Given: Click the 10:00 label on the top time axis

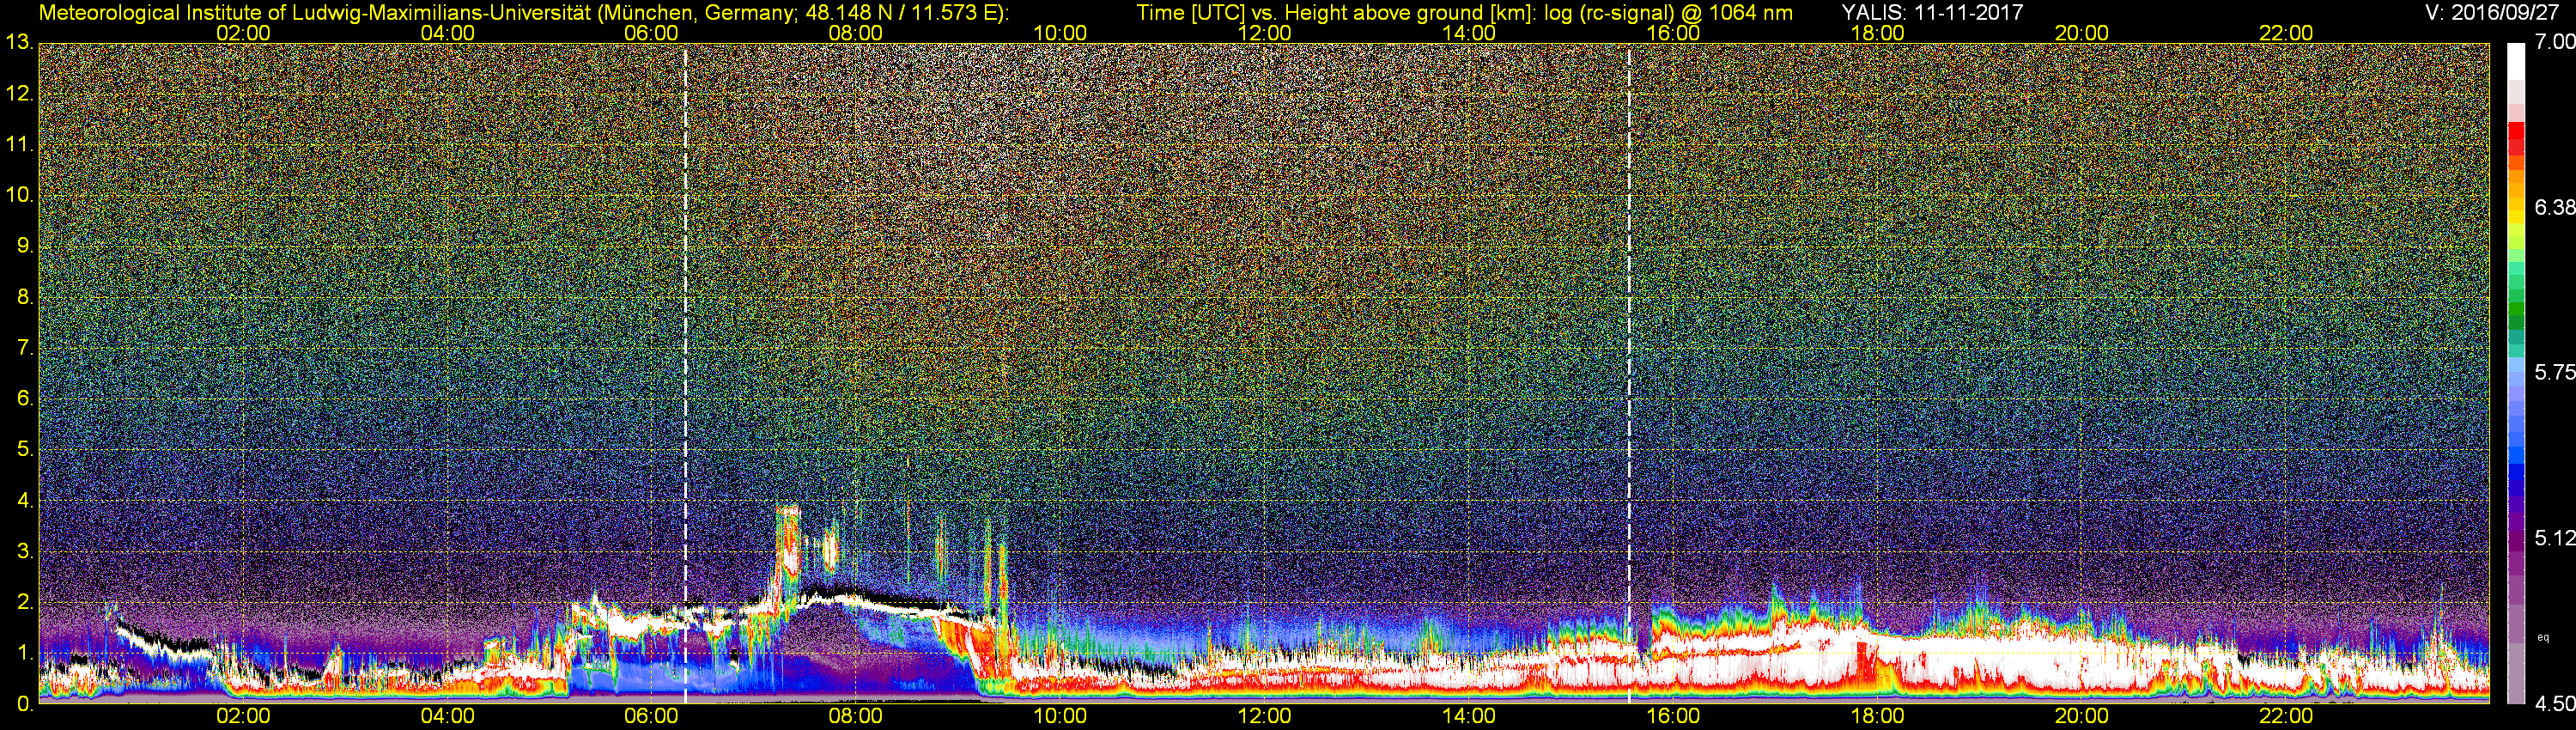Looking at the screenshot, I should tap(1060, 33).
